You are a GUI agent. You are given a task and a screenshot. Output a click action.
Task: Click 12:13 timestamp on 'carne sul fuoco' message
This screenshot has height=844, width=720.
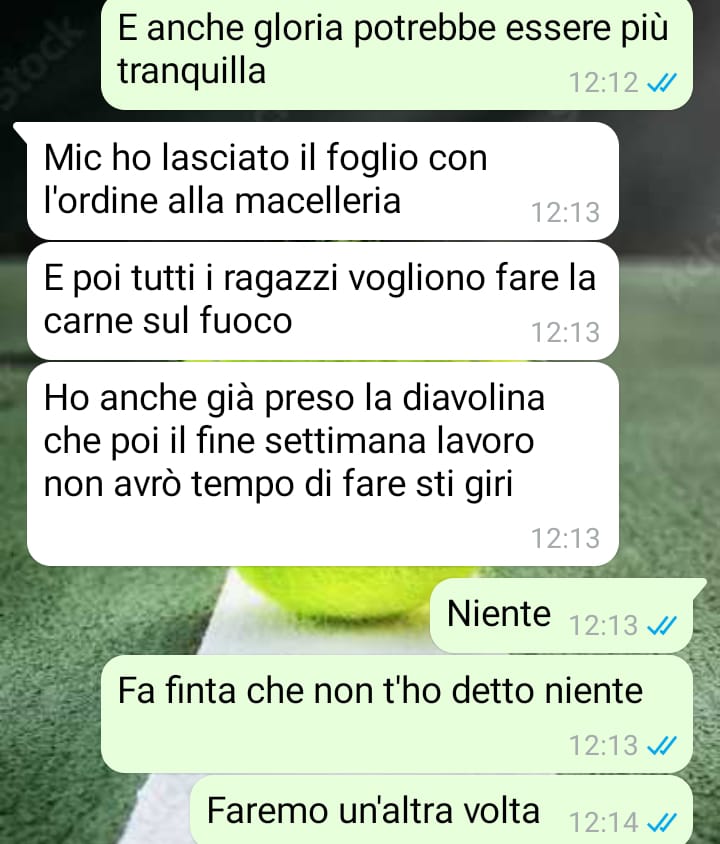pos(566,332)
